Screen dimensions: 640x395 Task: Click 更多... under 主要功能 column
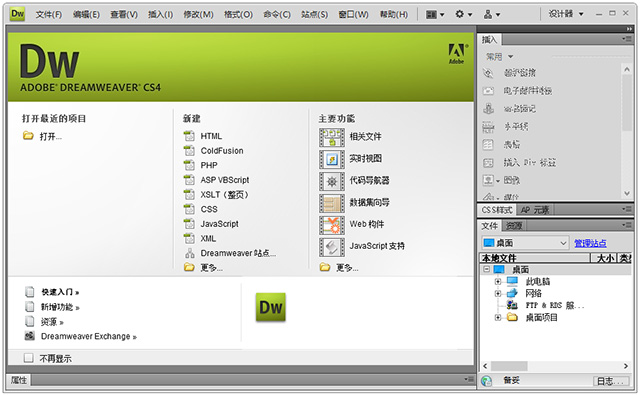pyautogui.click(x=347, y=268)
